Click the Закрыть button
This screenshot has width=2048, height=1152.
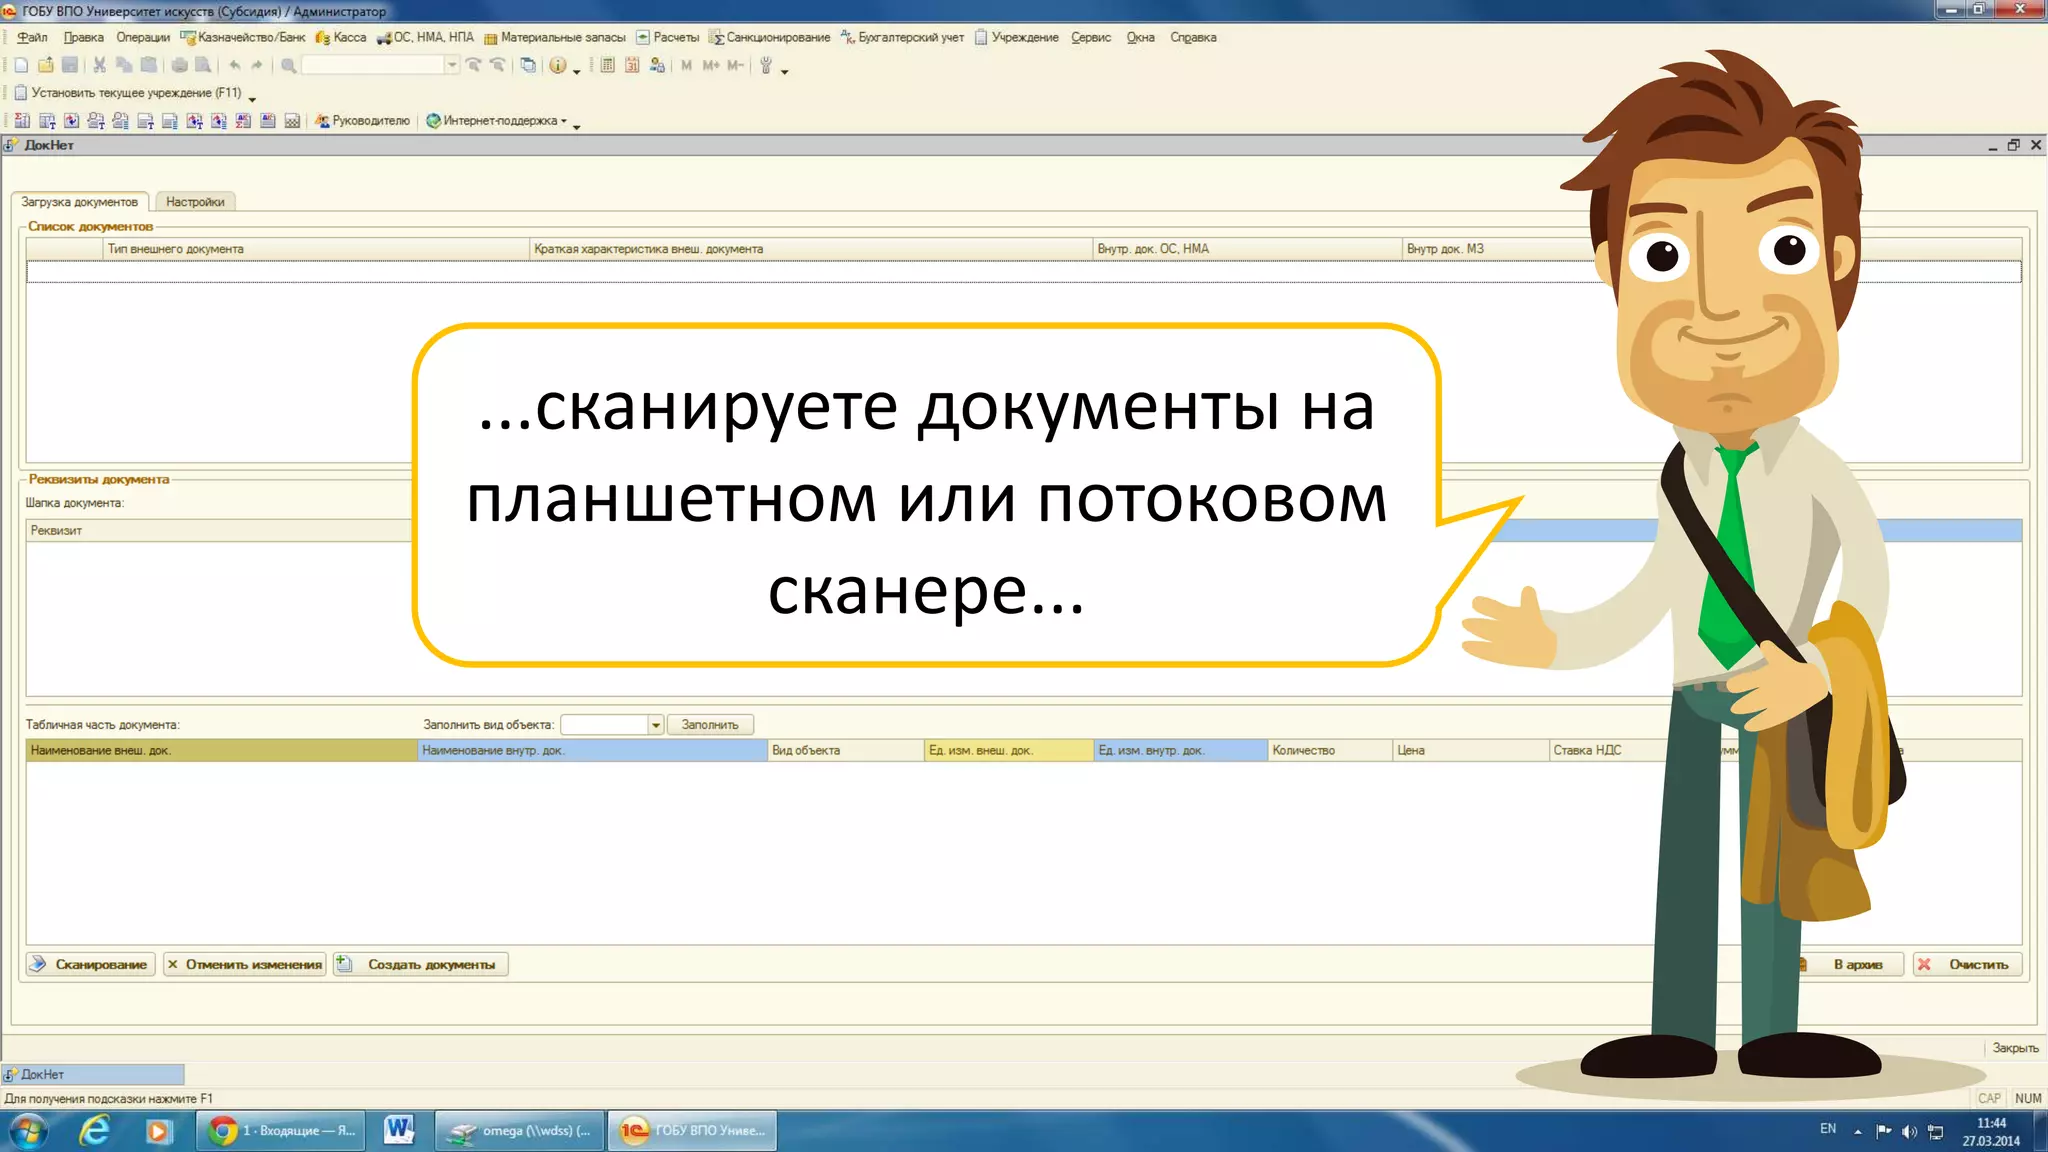point(2014,1048)
